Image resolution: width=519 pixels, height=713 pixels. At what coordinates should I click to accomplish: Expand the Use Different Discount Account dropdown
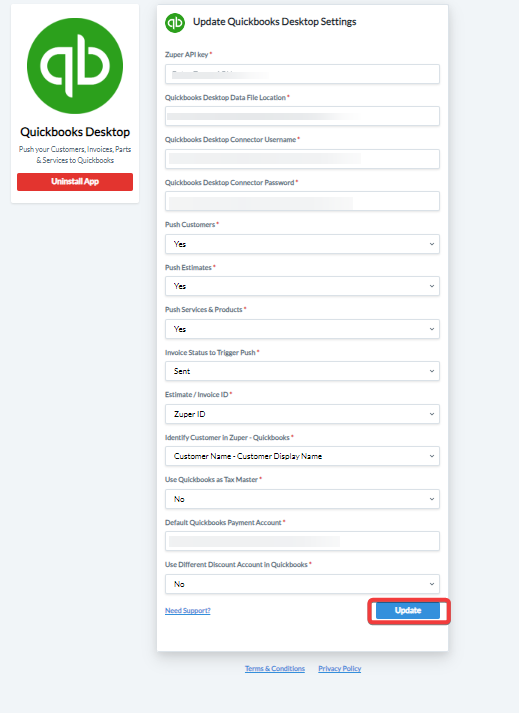tap(302, 584)
